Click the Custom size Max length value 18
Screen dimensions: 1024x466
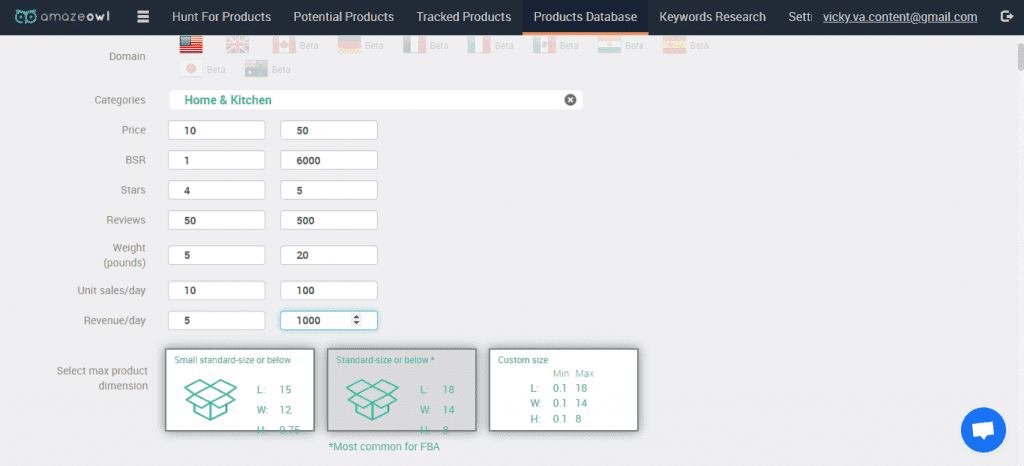point(581,388)
